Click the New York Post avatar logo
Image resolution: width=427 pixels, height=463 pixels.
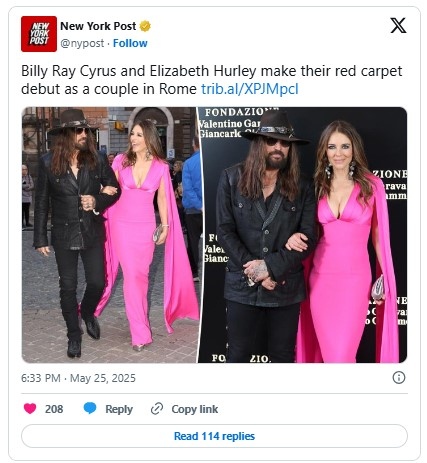39,34
